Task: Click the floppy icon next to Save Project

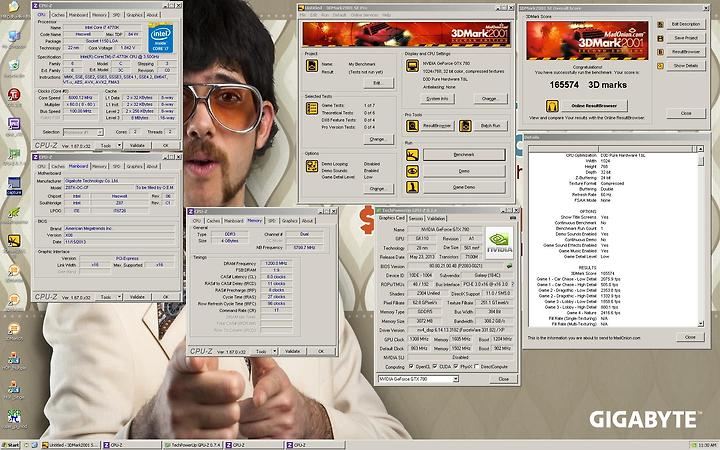Action: click(660, 38)
